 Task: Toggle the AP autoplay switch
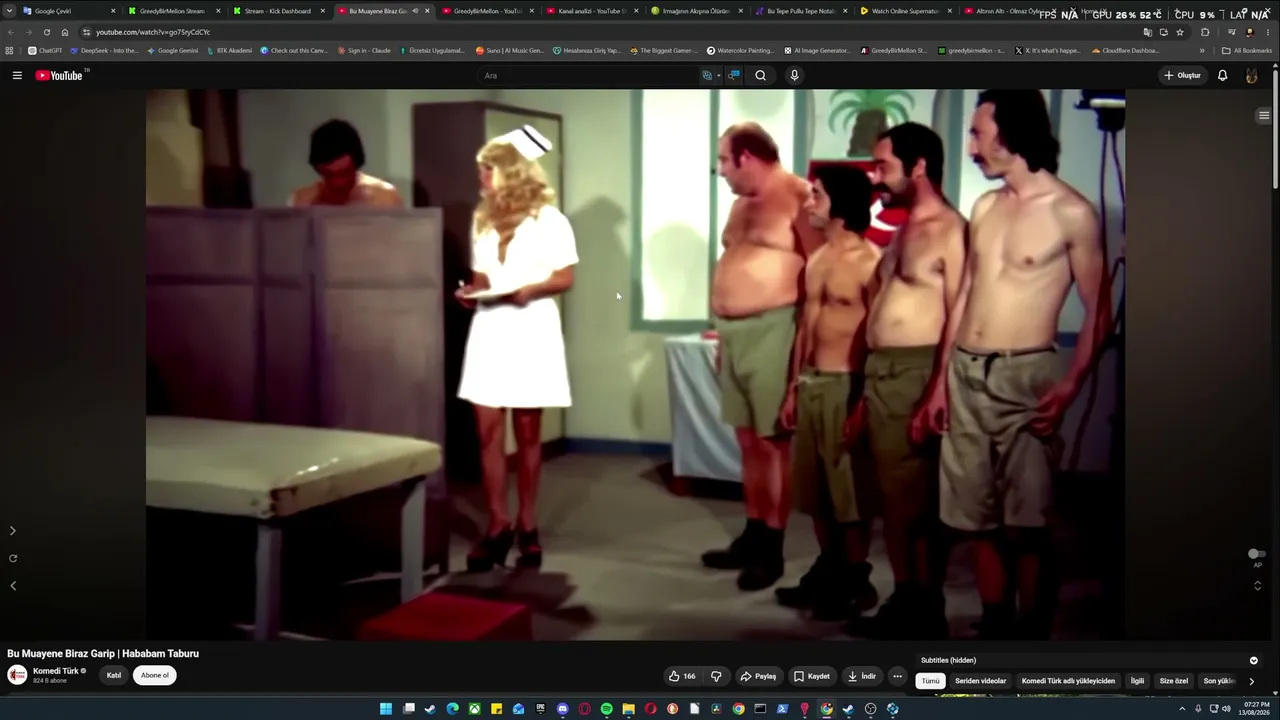pyautogui.click(x=1257, y=554)
